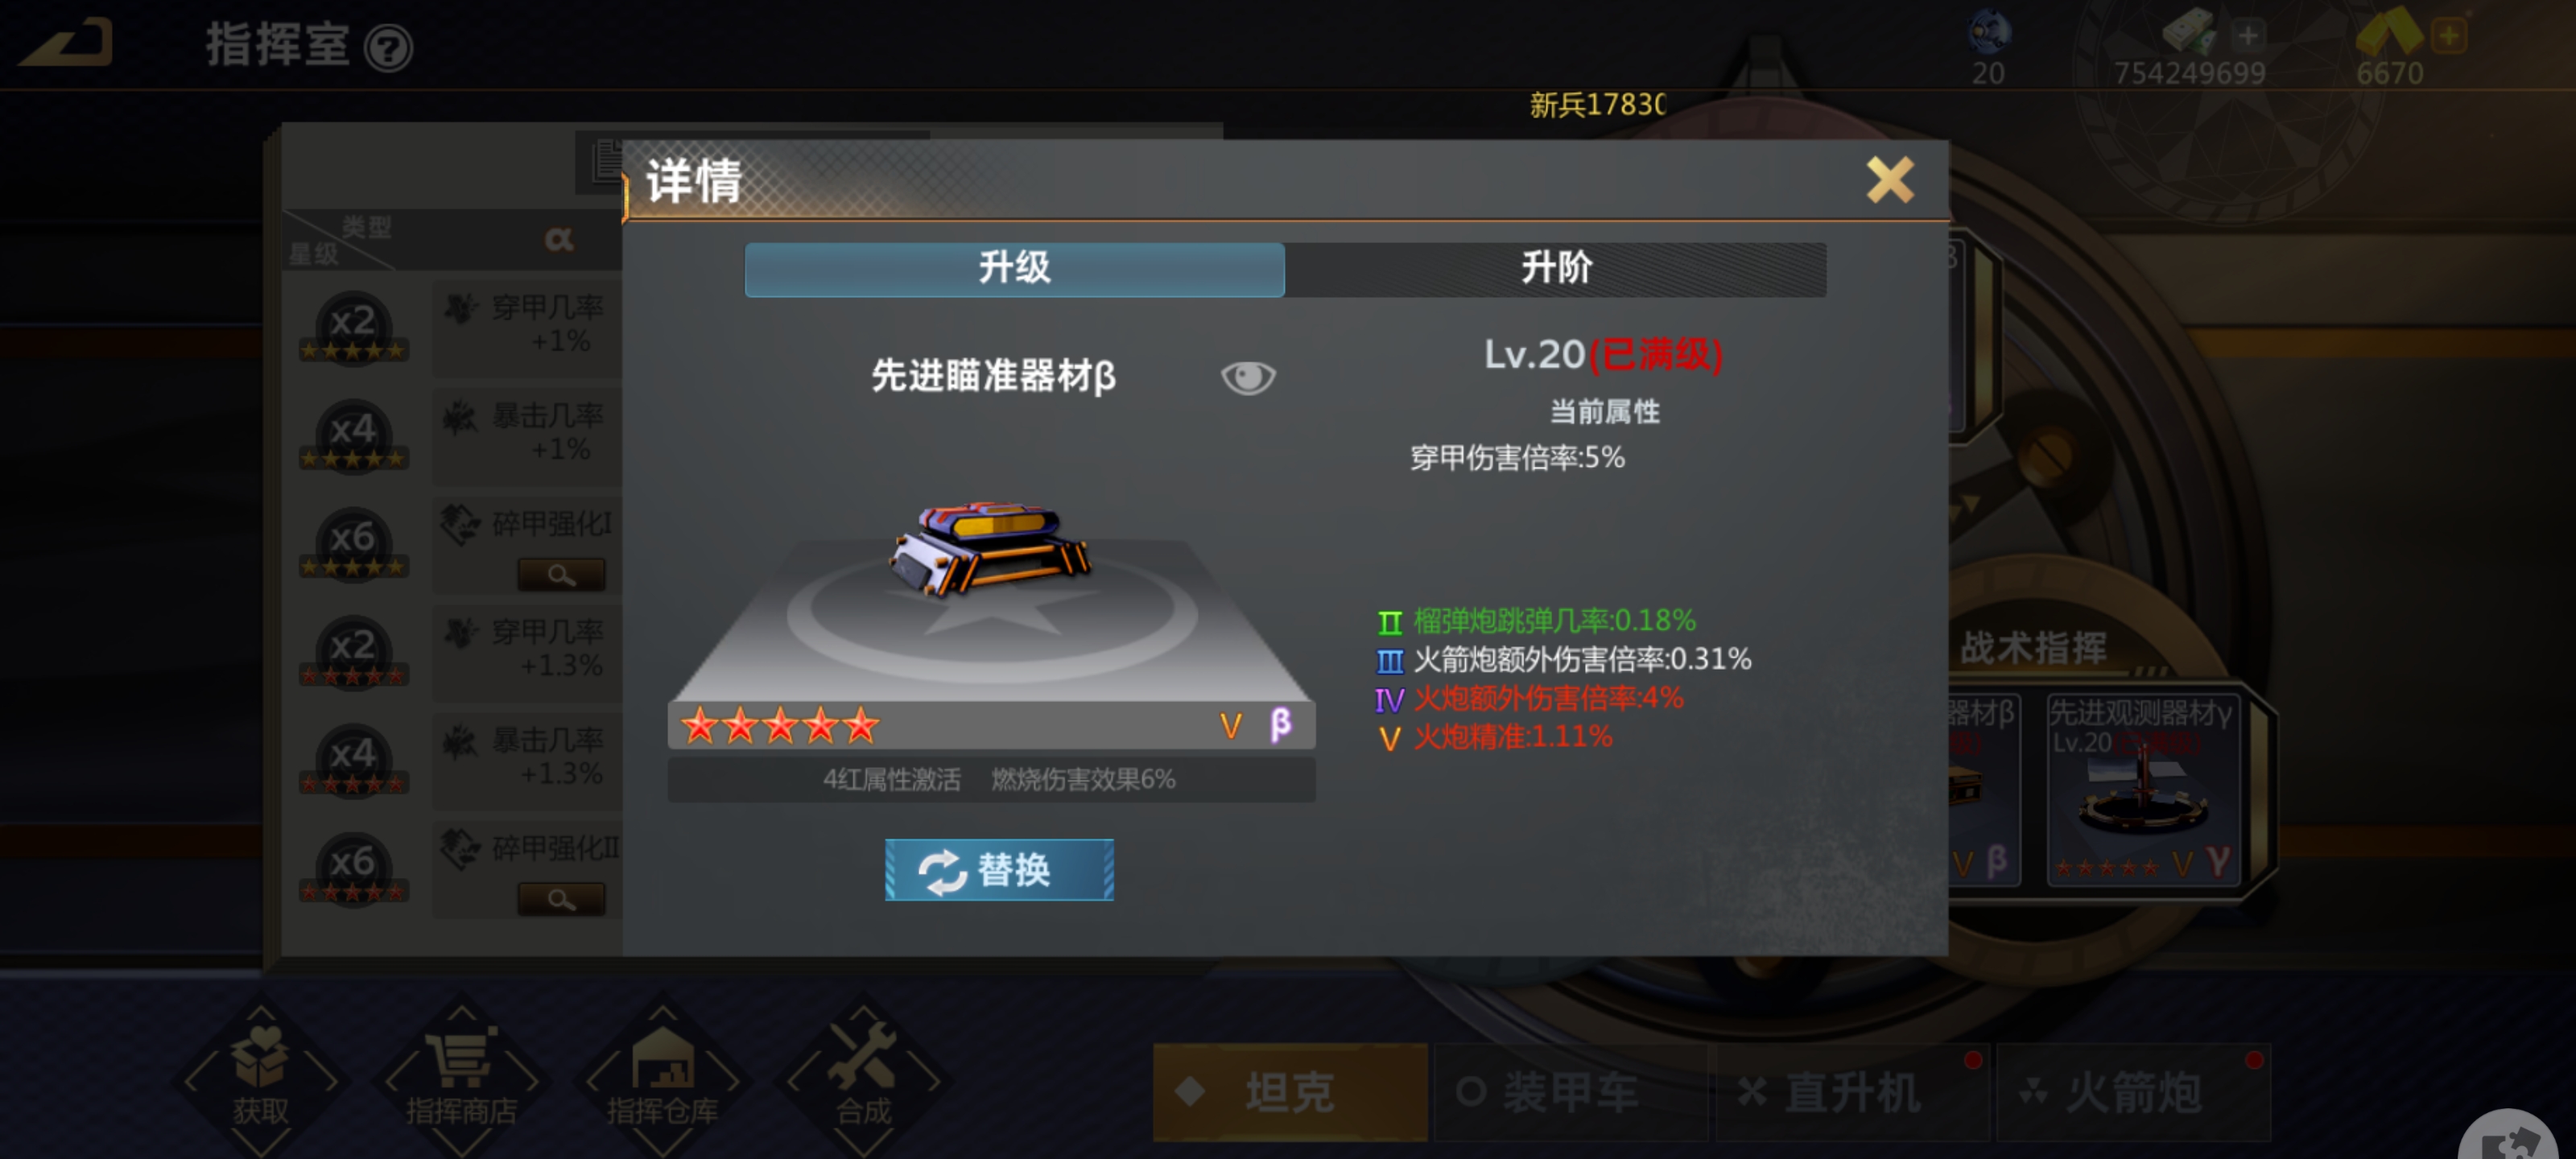Click the 替换 replace button
The width and height of the screenshot is (2576, 1159).
pos(999,869)
